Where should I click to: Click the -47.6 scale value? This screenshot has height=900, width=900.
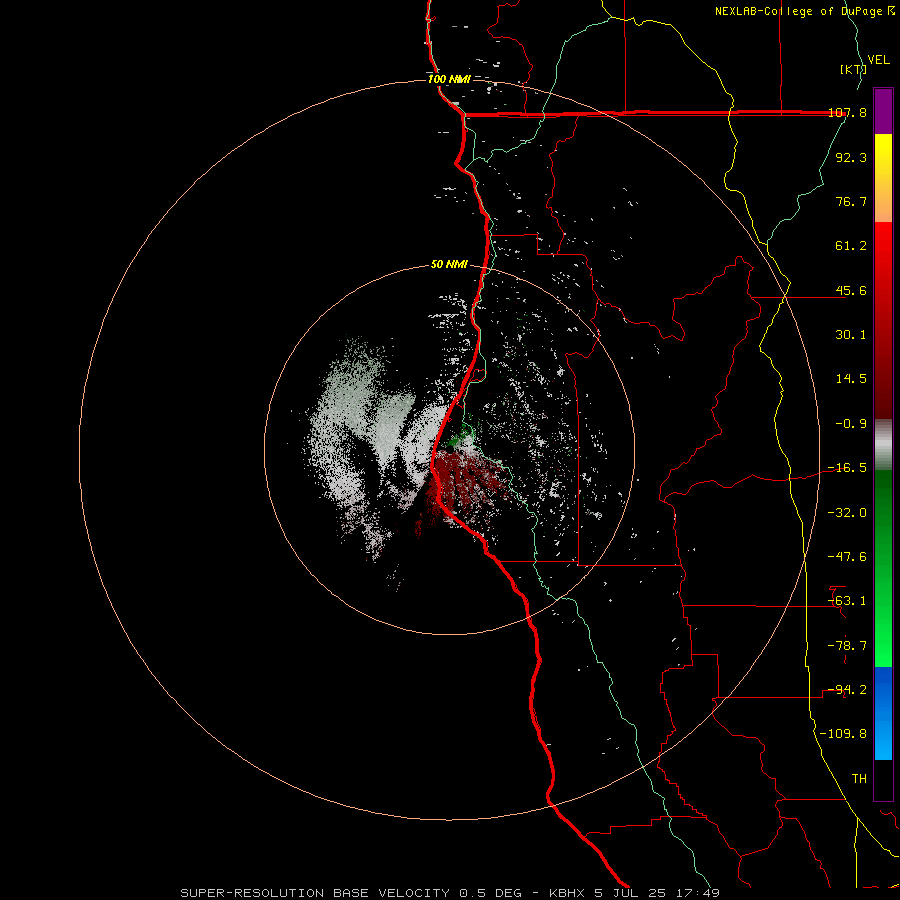(x=848, y=557)
